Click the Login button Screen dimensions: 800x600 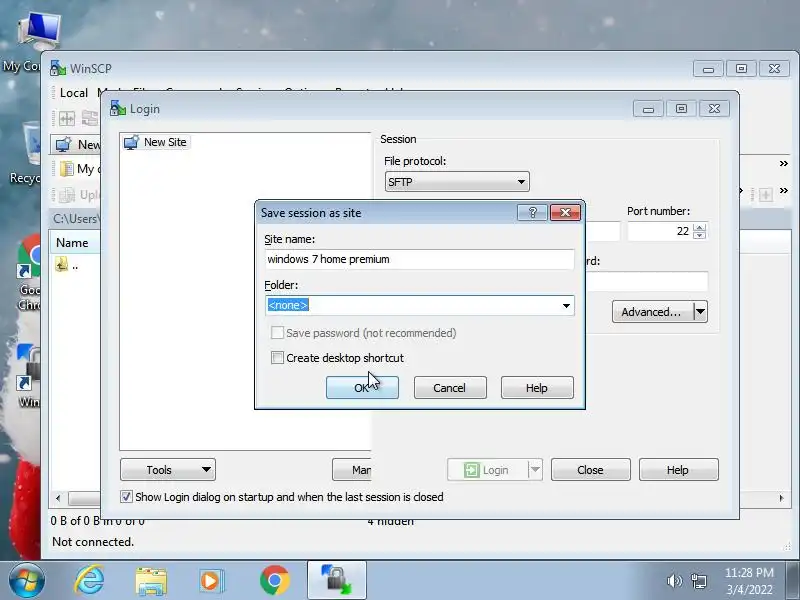487,469
